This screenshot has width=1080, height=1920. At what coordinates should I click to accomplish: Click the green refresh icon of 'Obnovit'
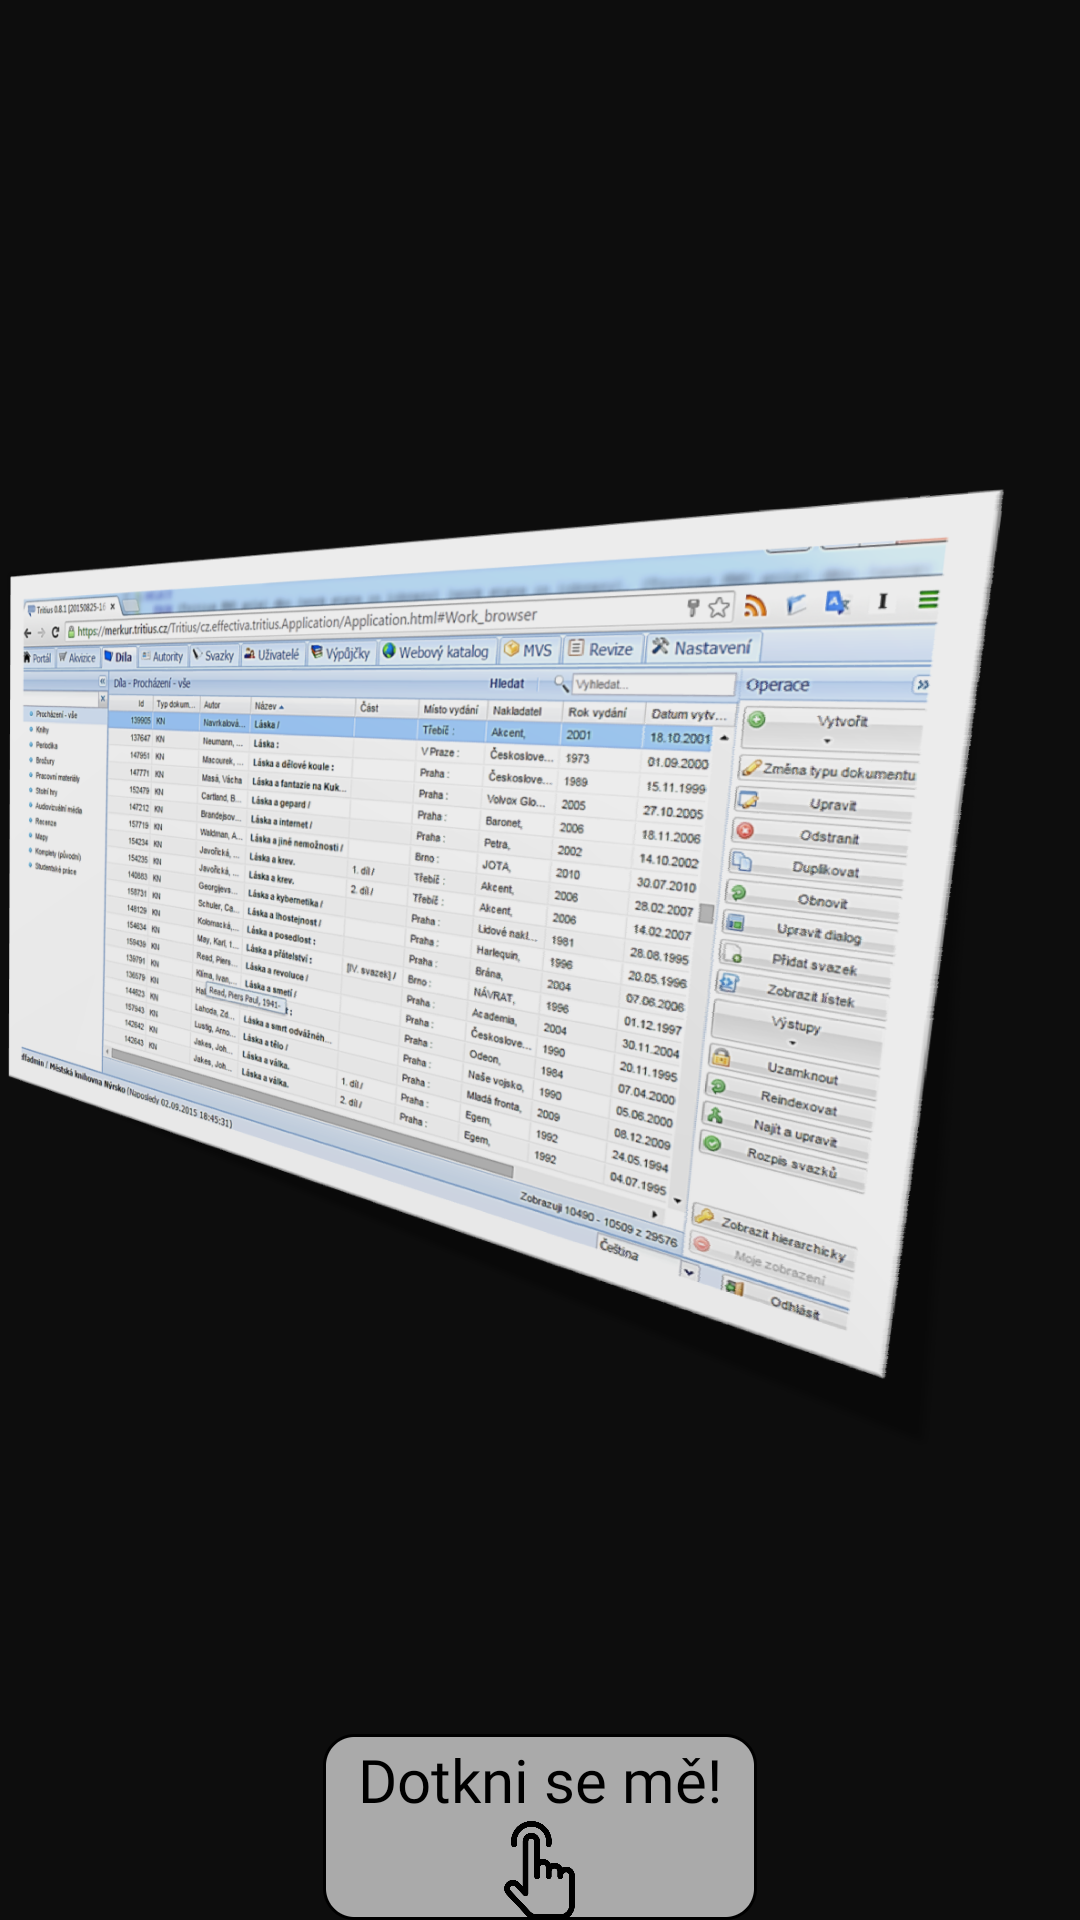coord(738,892)
